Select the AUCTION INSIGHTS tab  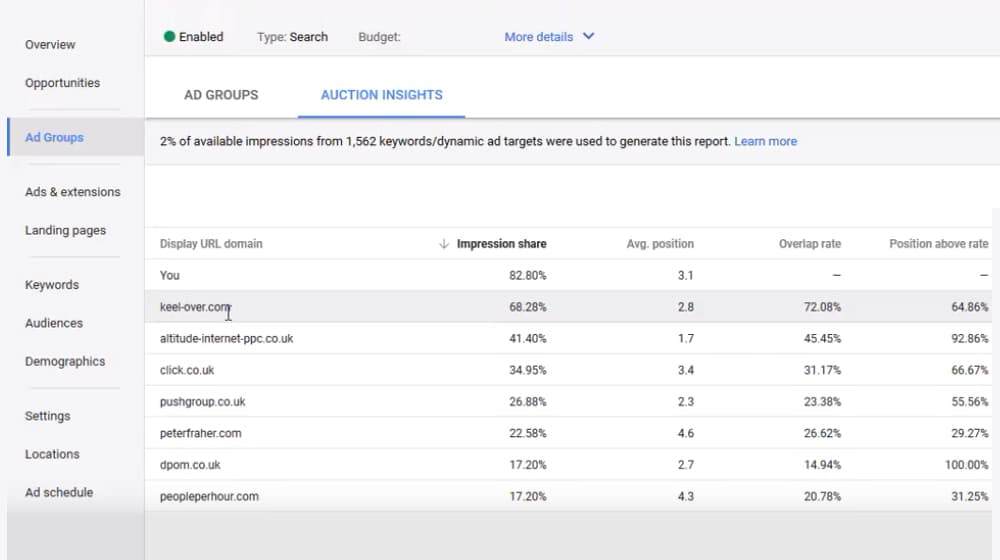(x=381, y=95)
